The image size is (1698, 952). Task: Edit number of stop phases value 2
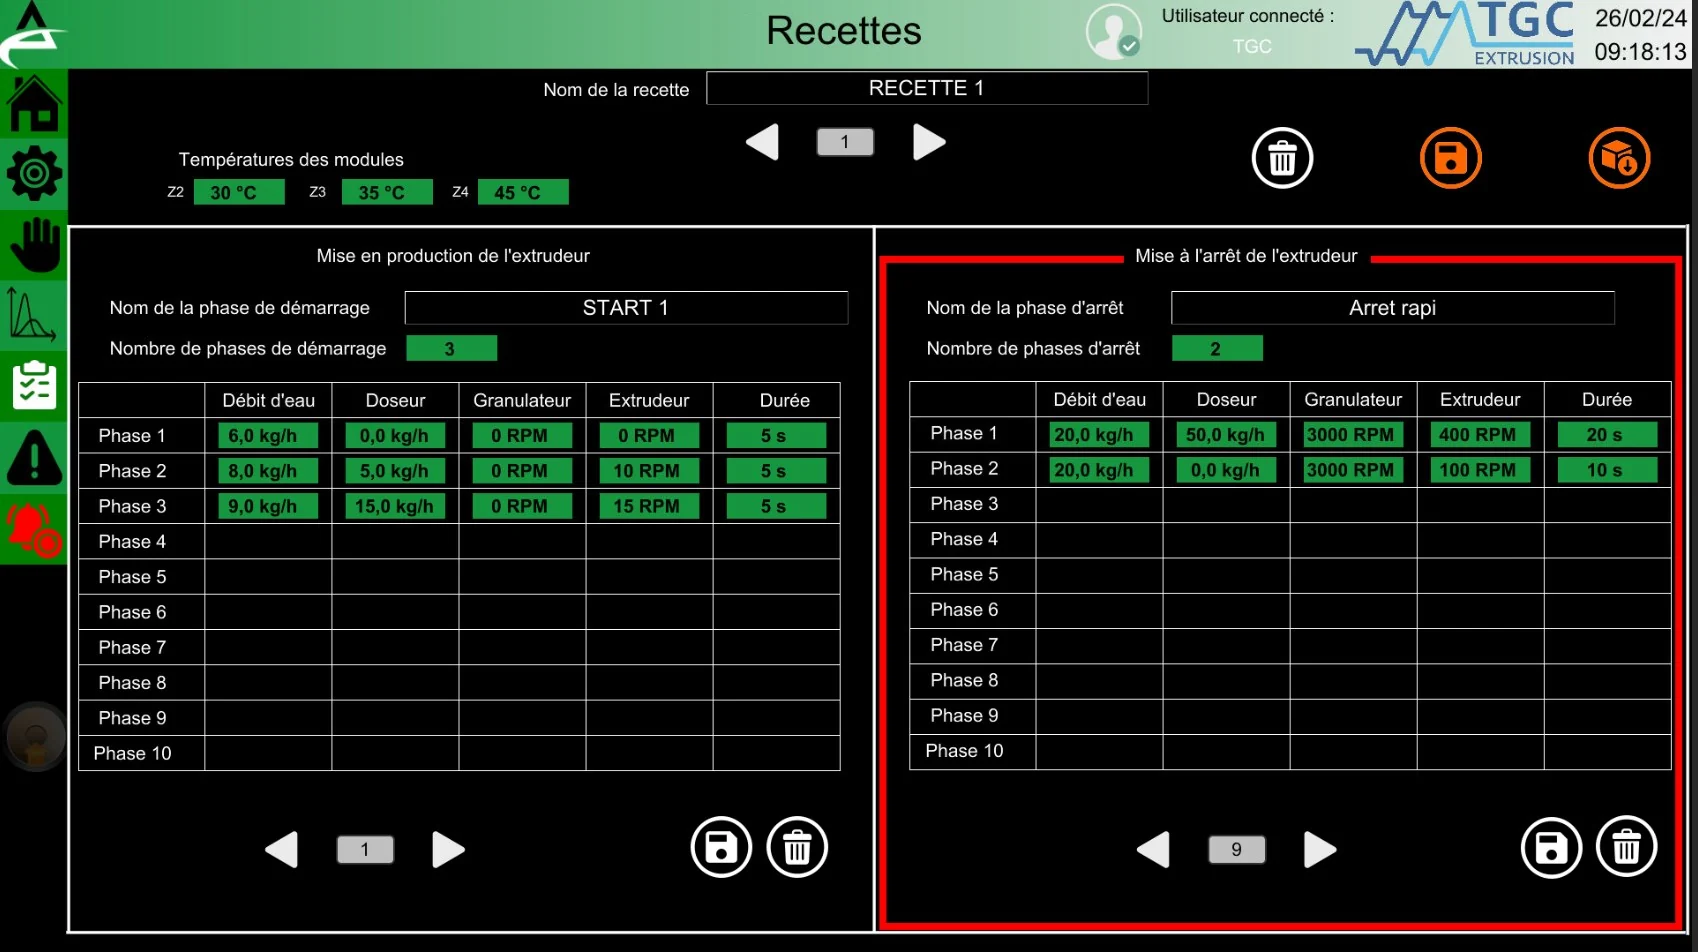1217,348
